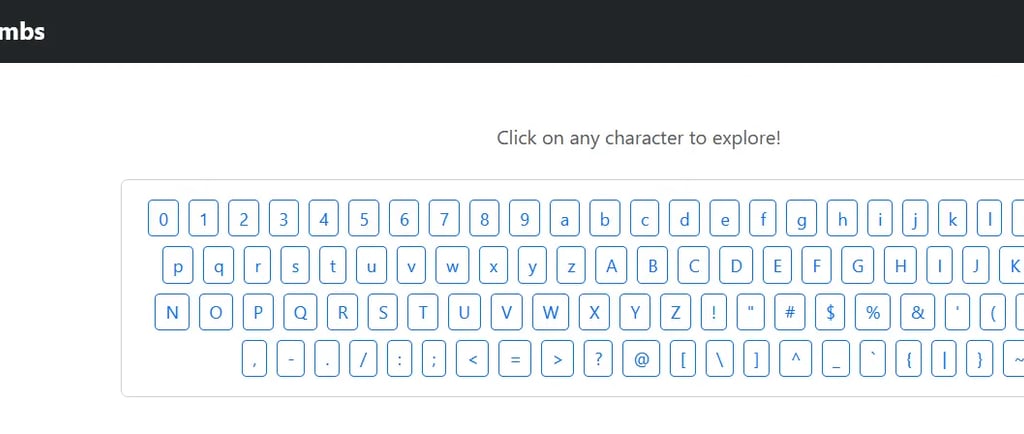Choose the uppercase letter N button

[x=172, y=312]
